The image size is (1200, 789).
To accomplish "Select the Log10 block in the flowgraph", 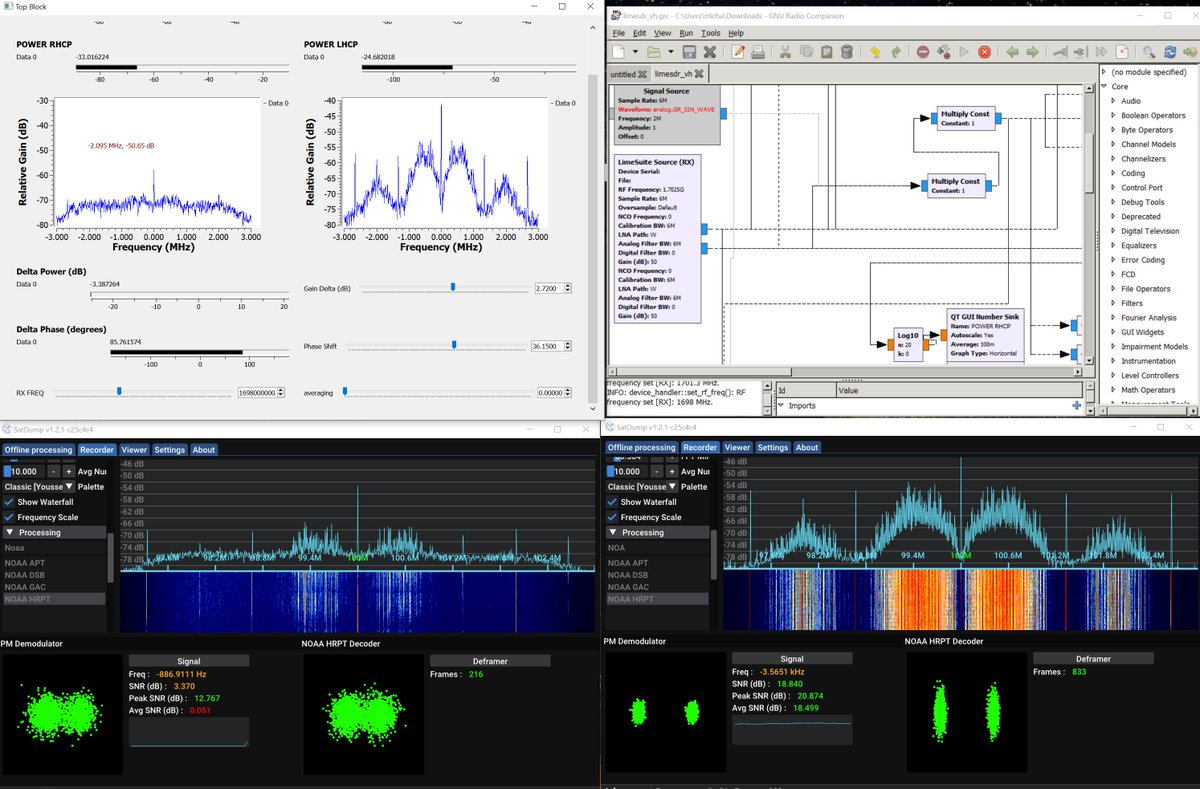I will point(908,344).
